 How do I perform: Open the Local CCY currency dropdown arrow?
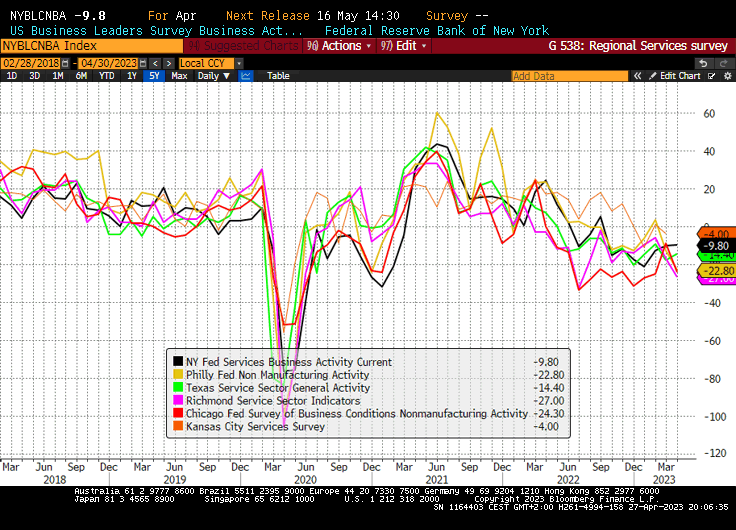(239, 63)
